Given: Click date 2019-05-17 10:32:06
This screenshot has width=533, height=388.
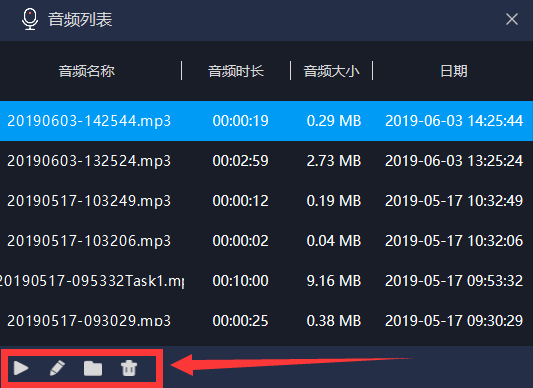Looking at the screenshot, I should pos(454,241).
